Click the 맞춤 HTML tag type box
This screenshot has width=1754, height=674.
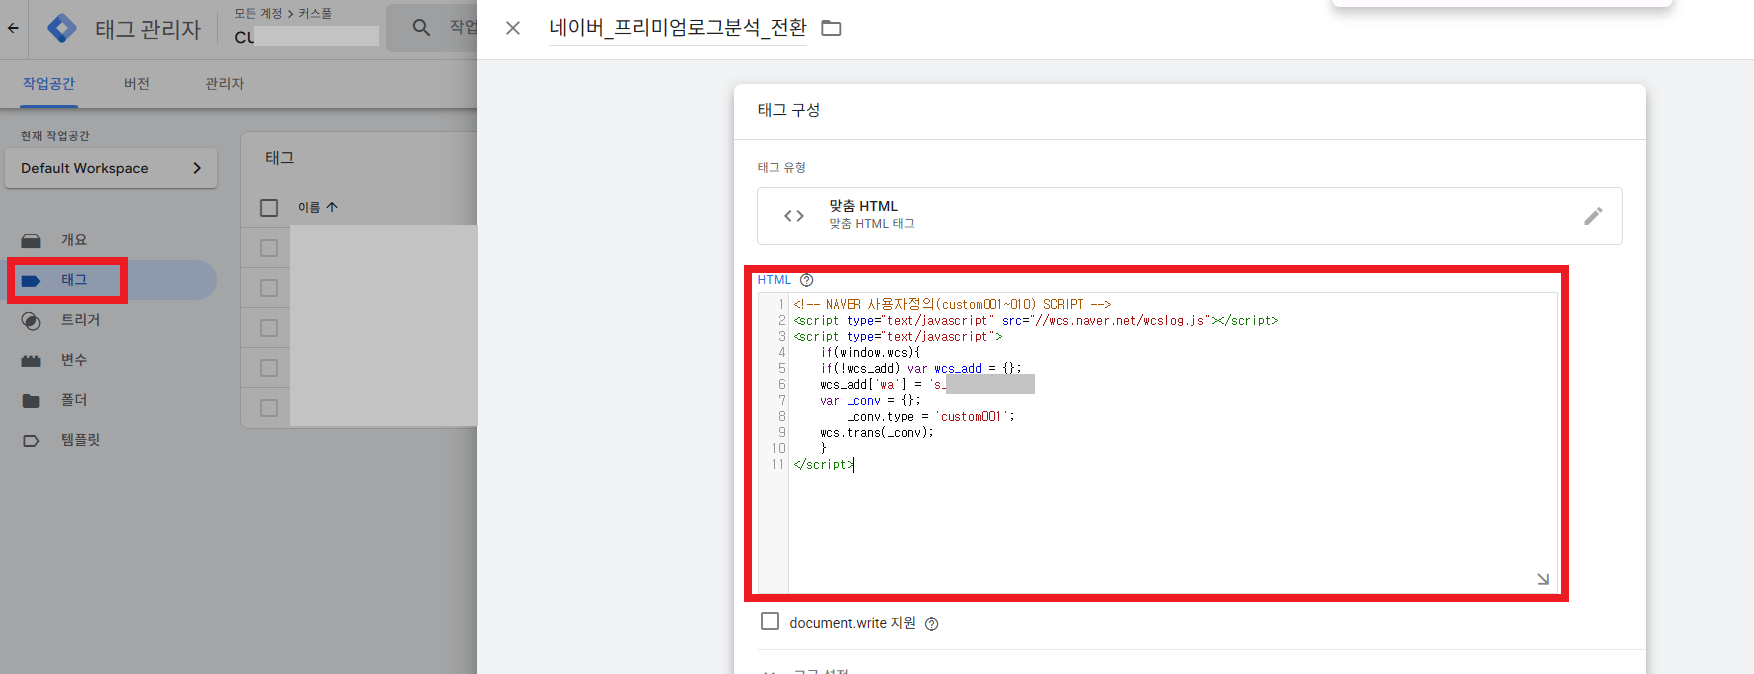(1190, 216)
